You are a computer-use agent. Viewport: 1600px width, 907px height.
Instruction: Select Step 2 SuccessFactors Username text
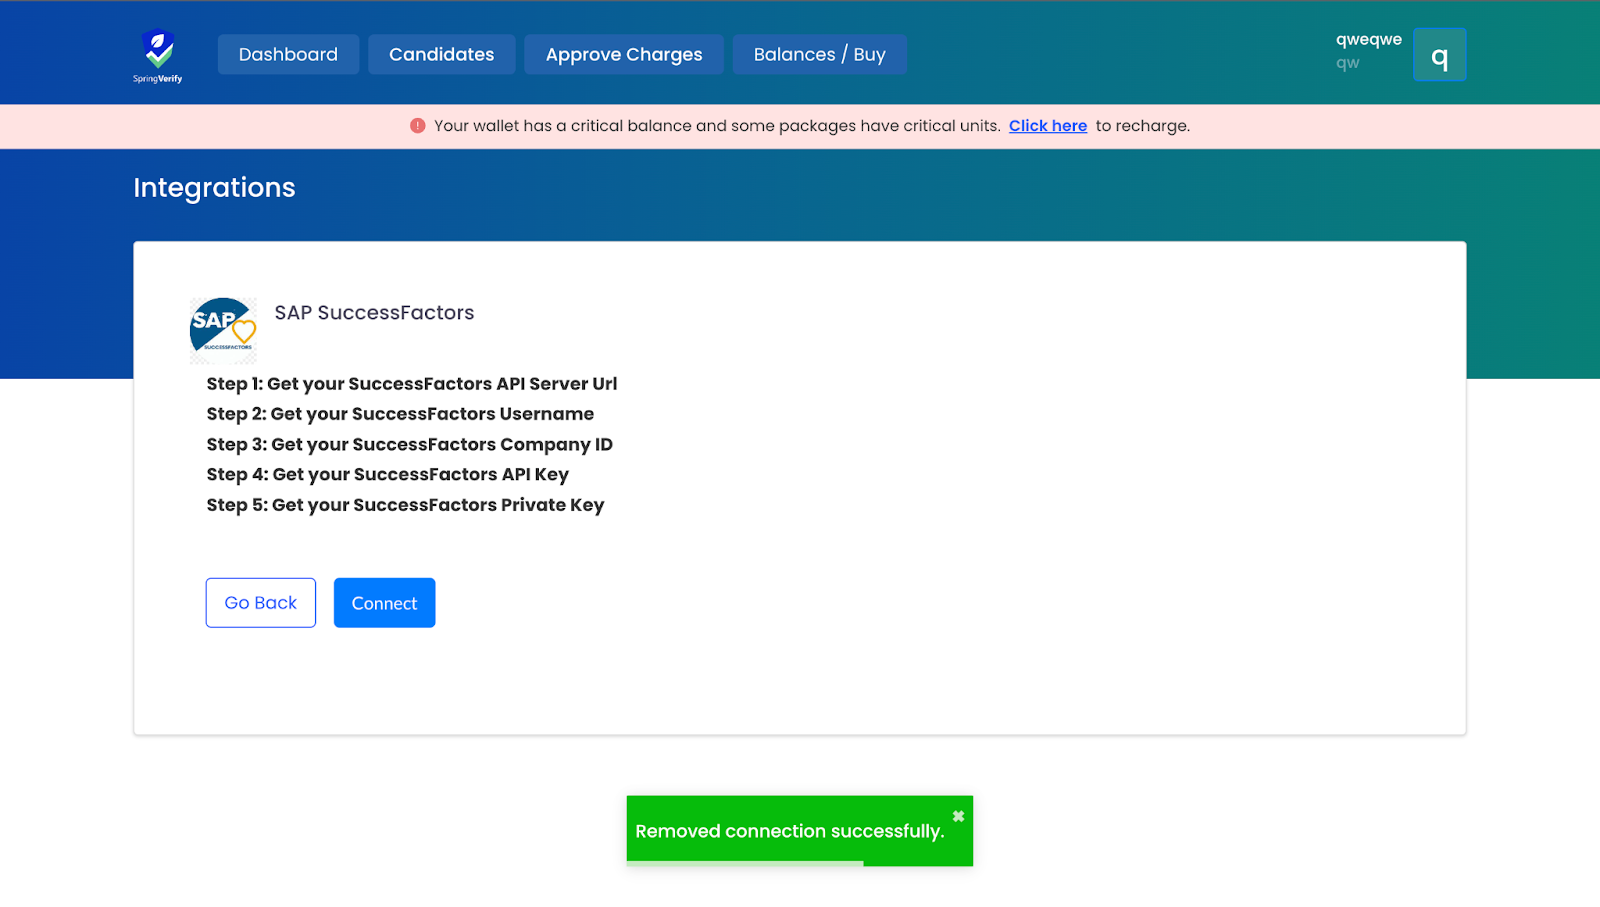pos(400,414)
